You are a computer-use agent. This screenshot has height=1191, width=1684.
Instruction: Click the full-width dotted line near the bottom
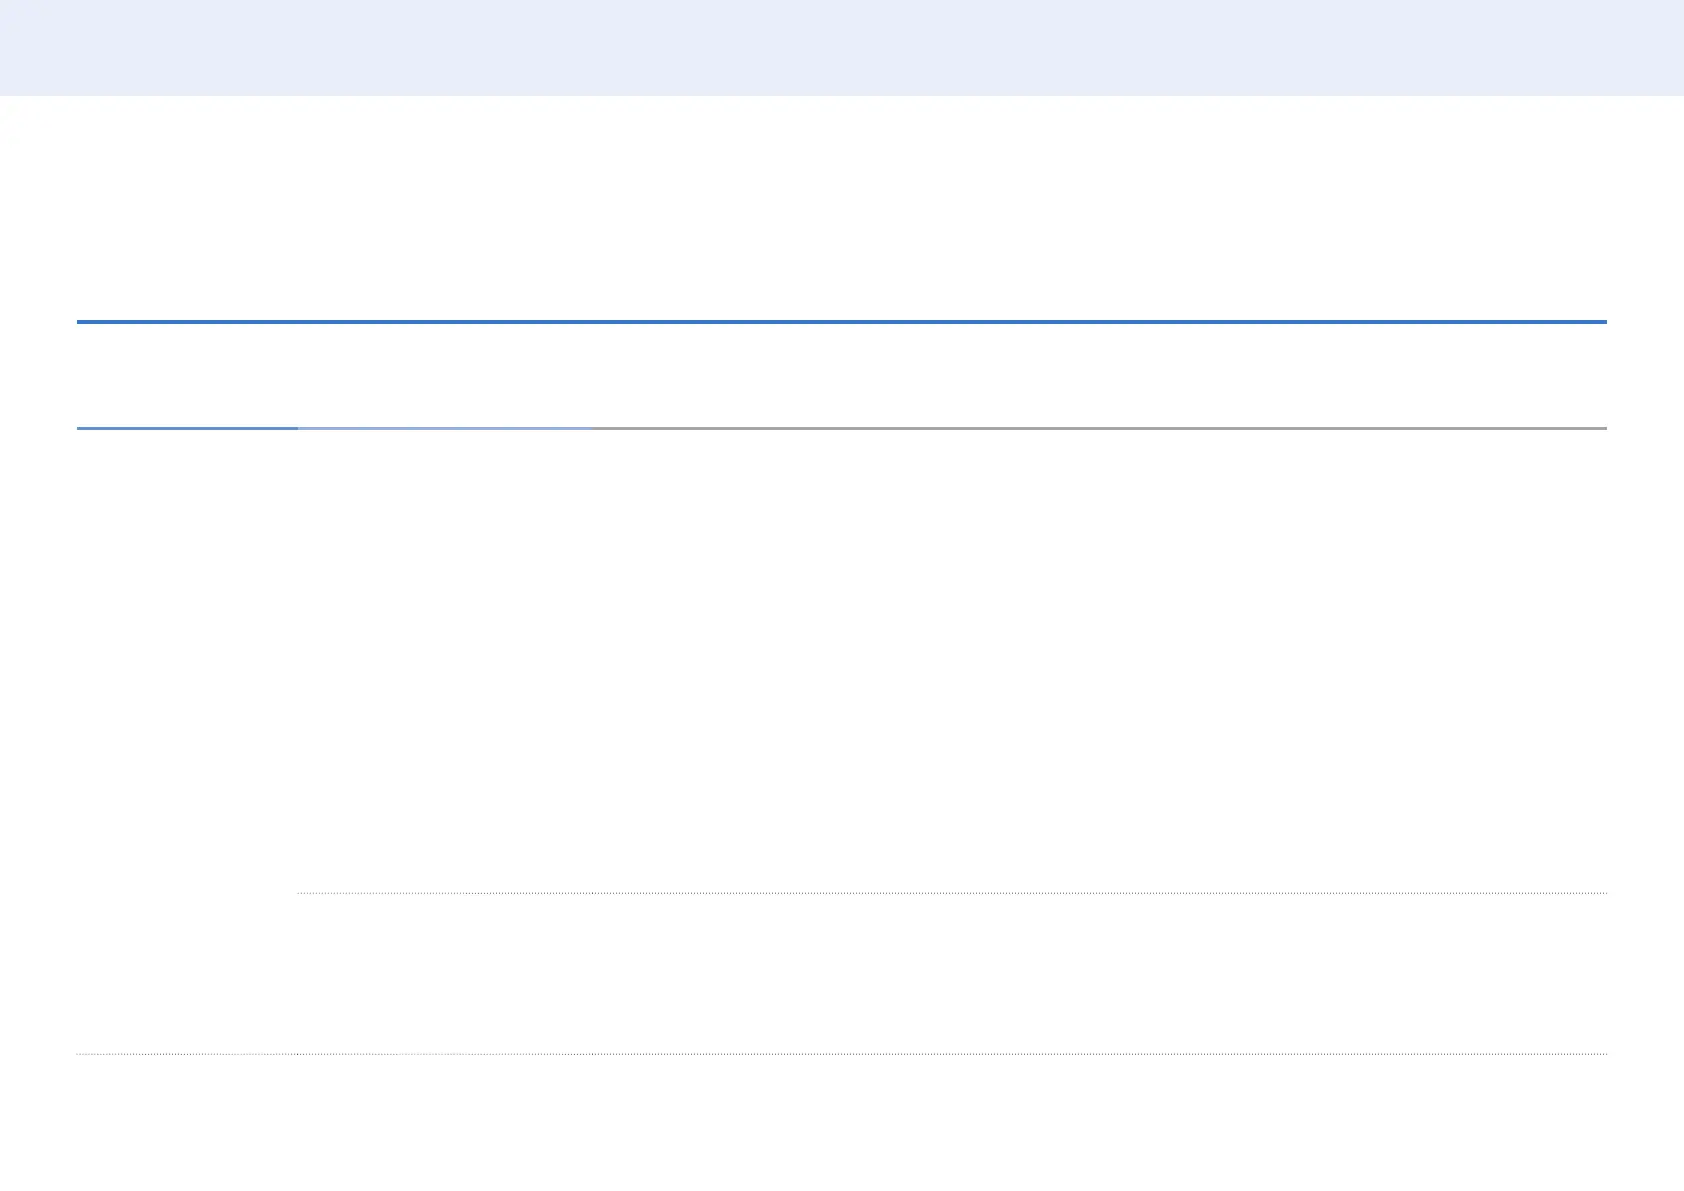(842, 1053)
